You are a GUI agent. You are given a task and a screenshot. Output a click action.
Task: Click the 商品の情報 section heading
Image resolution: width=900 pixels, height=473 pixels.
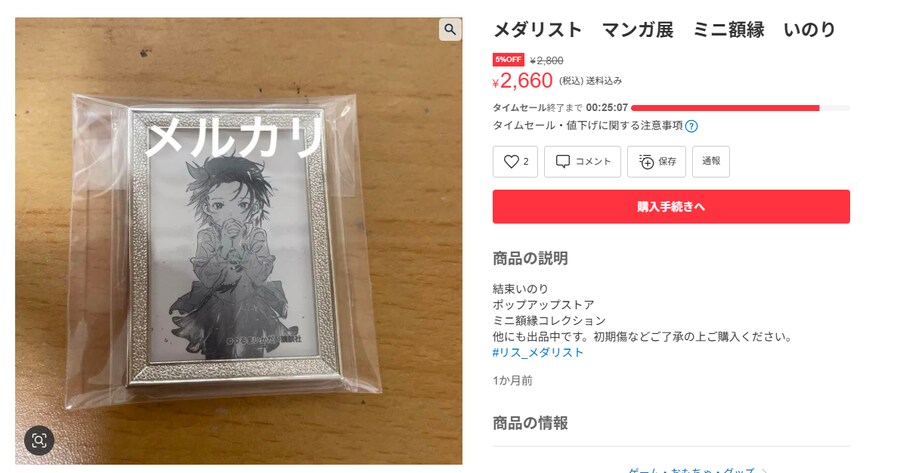coord(530,424)
